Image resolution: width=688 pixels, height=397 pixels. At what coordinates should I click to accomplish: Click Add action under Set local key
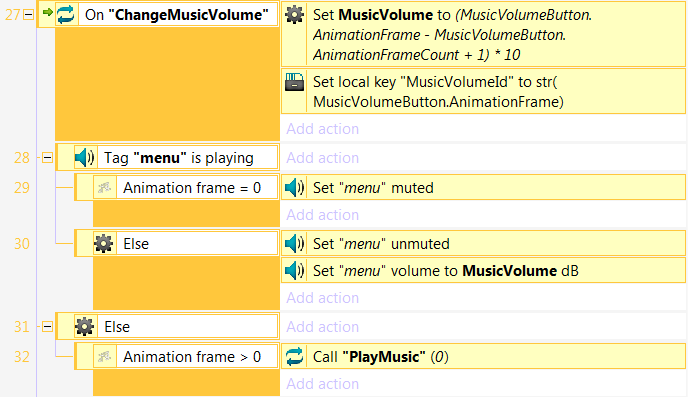click(x=322, y=129)
